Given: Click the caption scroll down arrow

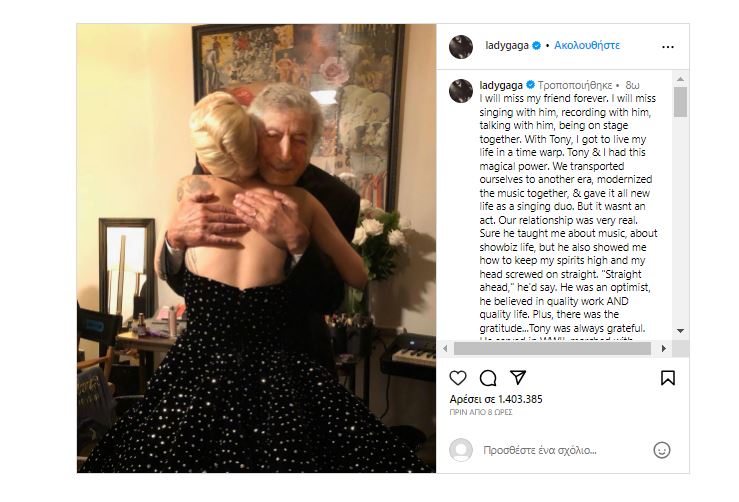Looking at the screenshot, I should click(680, 331).
